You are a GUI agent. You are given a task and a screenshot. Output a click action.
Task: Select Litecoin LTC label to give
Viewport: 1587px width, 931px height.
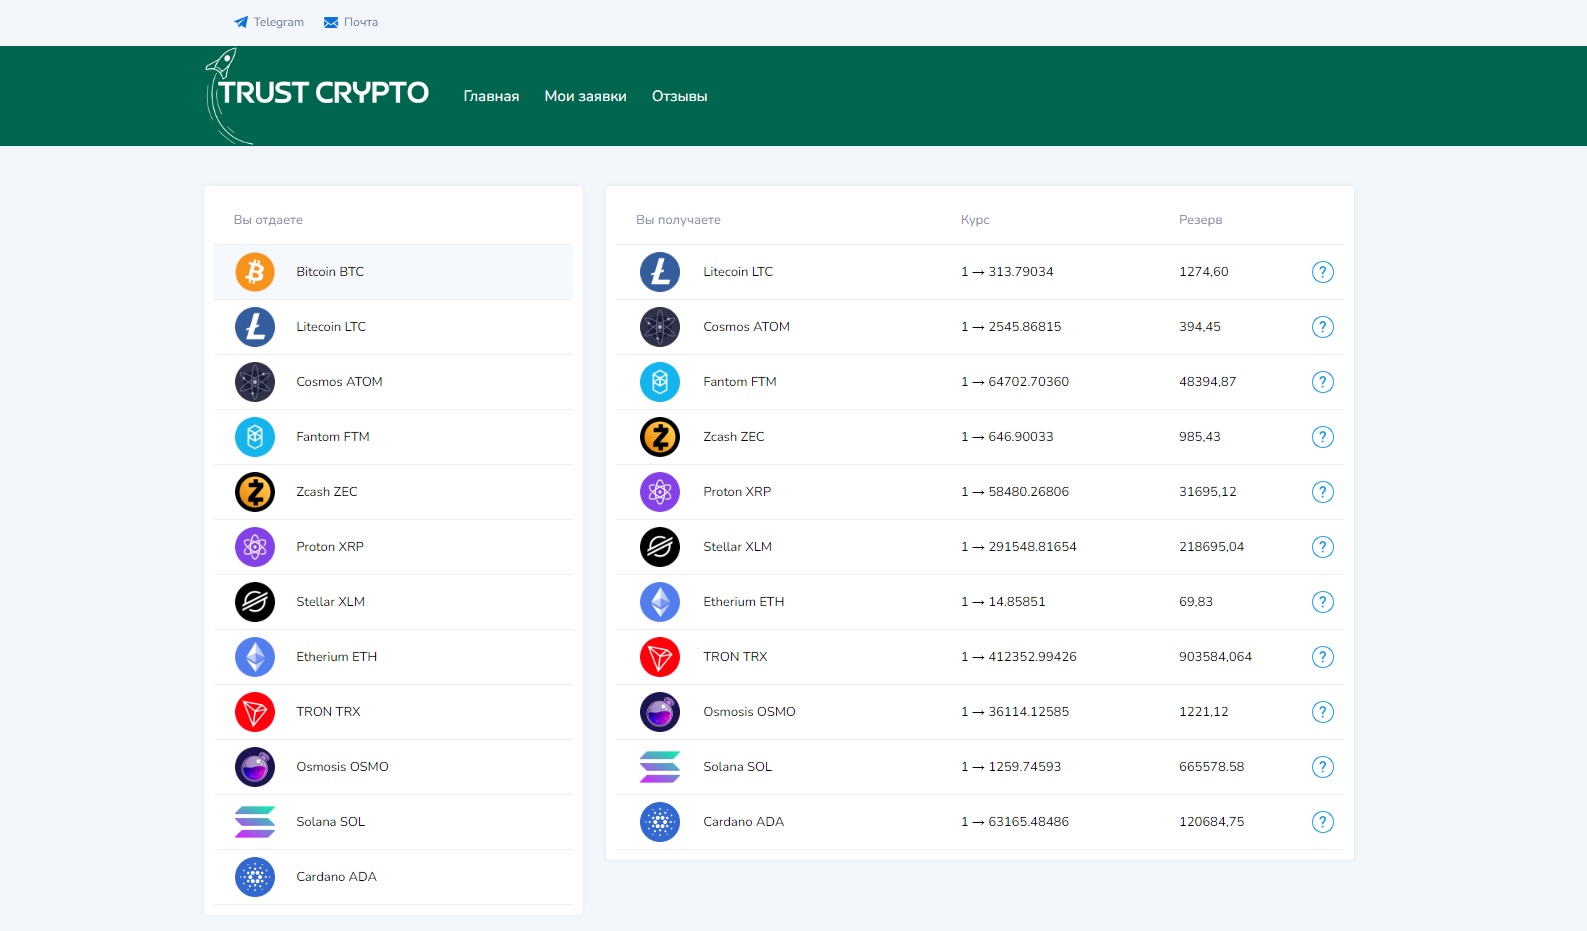coord(331,327)
